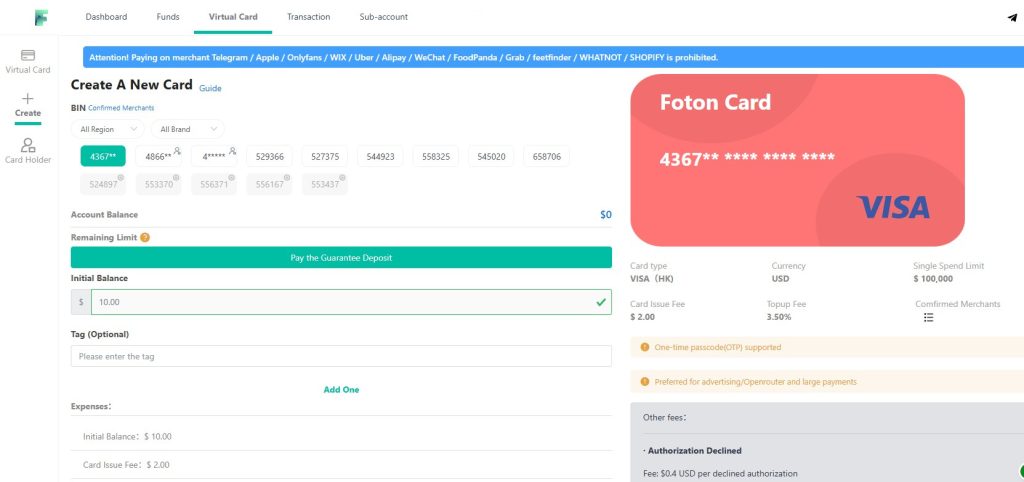Open the Sub-account tab
Screen dimensions: 1024x482
pyautogui.click(x=383, y=17)
